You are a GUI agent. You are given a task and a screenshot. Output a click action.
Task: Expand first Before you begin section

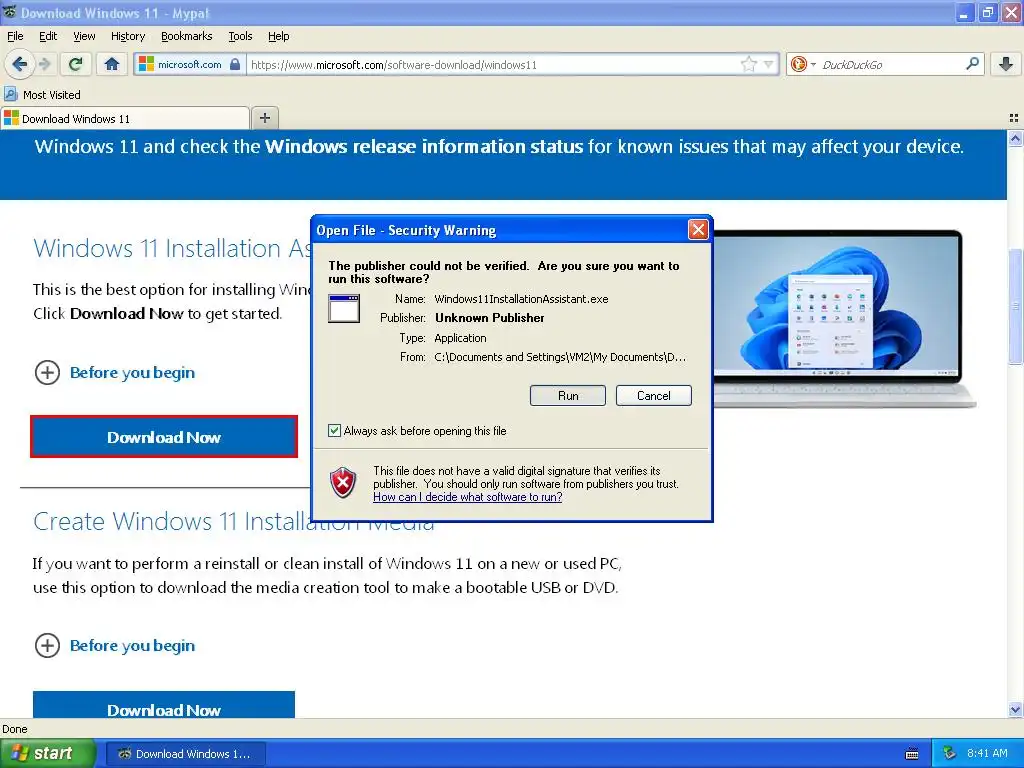click(x=114, y=373)
